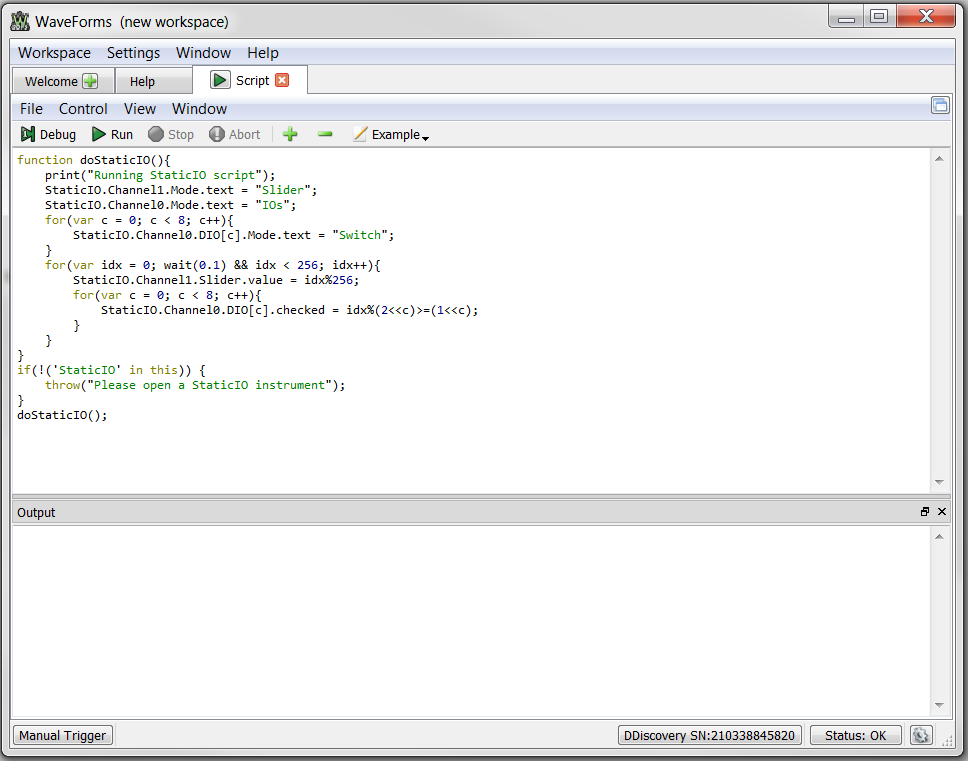
Task: Click the Output panel scroll down arrow
Action: (x=939, y=705)
